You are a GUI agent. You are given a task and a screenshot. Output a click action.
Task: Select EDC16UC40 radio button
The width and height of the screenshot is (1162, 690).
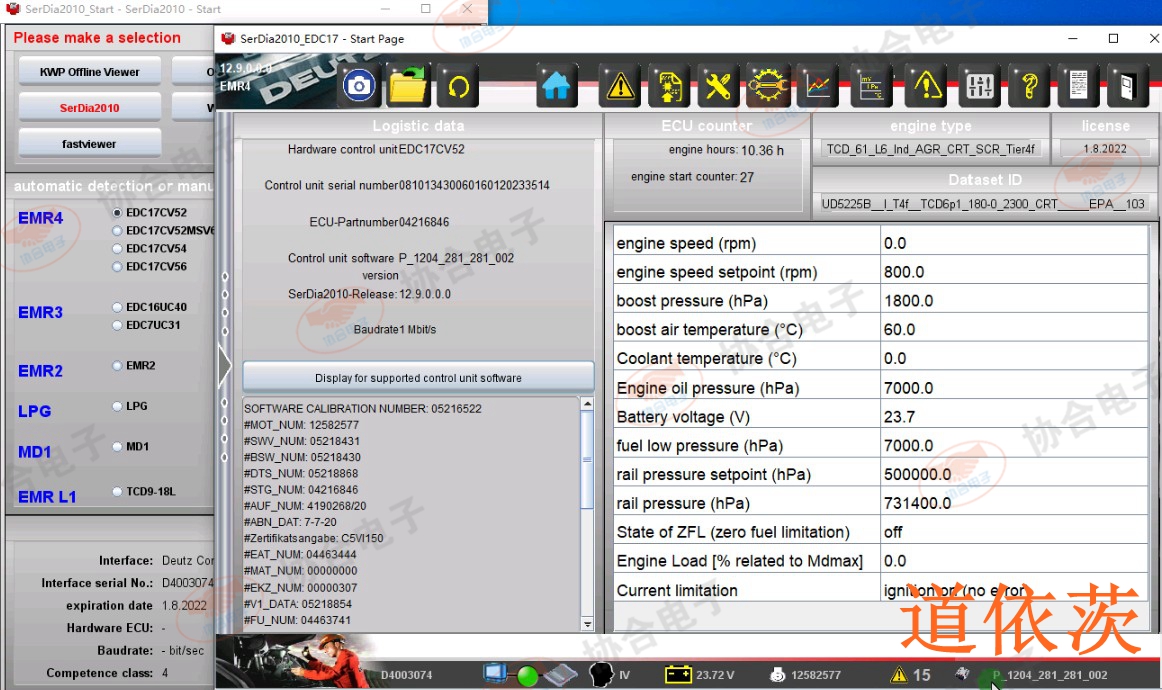(x=117, y=307)
